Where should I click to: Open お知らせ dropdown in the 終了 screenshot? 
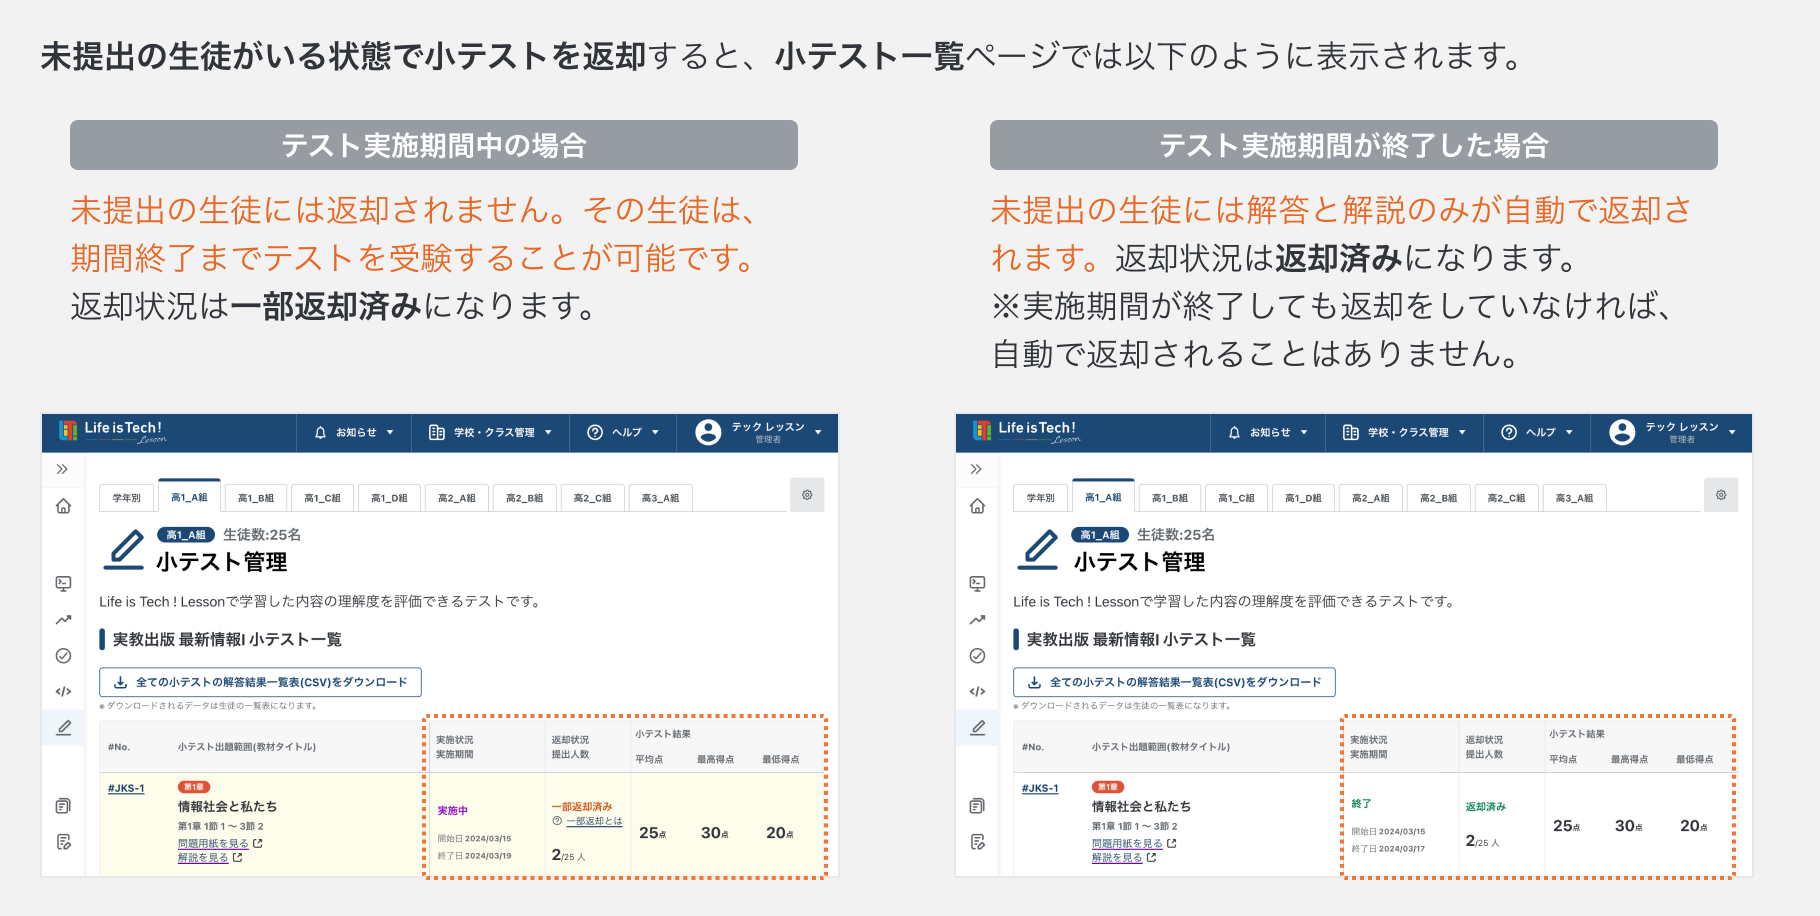click(x=1268, y=433)
